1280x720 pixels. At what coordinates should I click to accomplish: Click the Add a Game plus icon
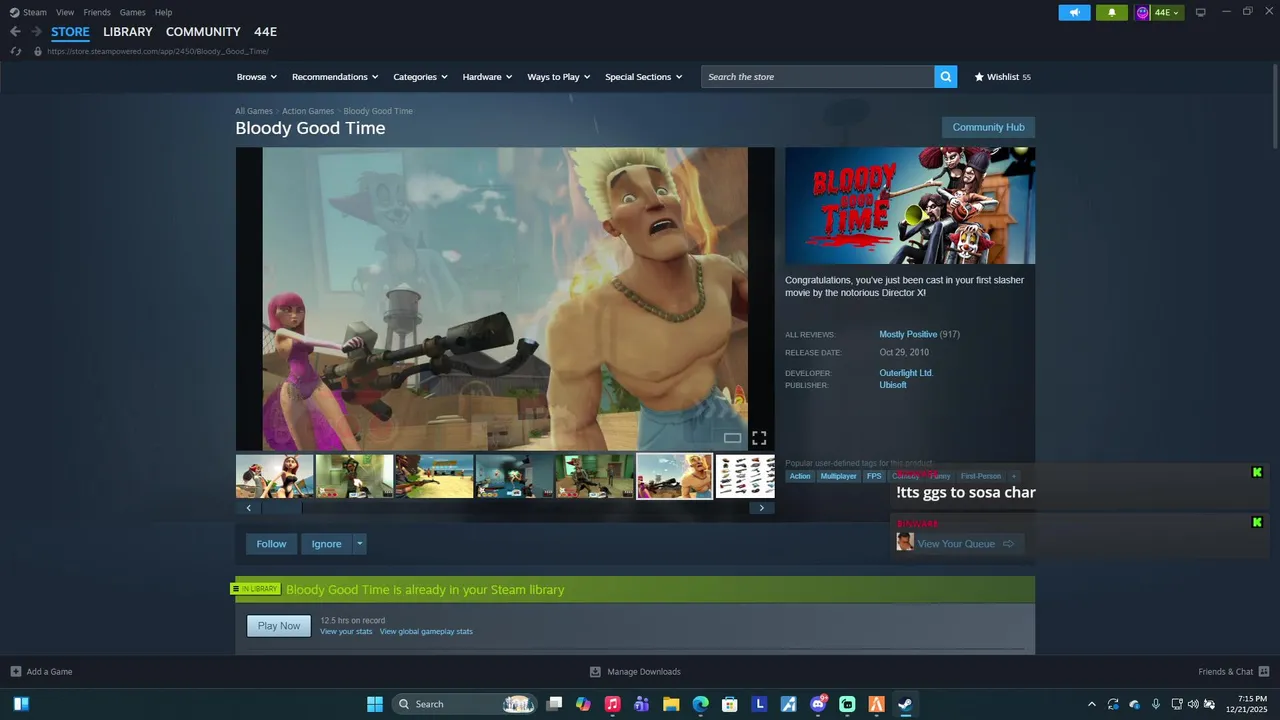click(16, 671)
